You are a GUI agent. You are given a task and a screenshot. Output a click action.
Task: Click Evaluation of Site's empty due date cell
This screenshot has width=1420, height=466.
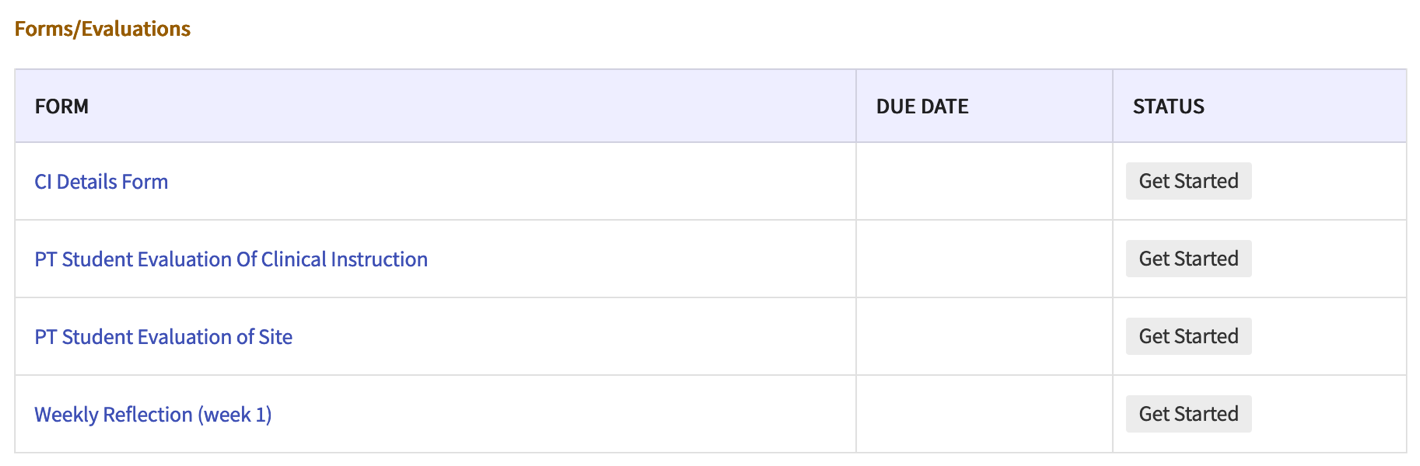(x=984, y=337)
